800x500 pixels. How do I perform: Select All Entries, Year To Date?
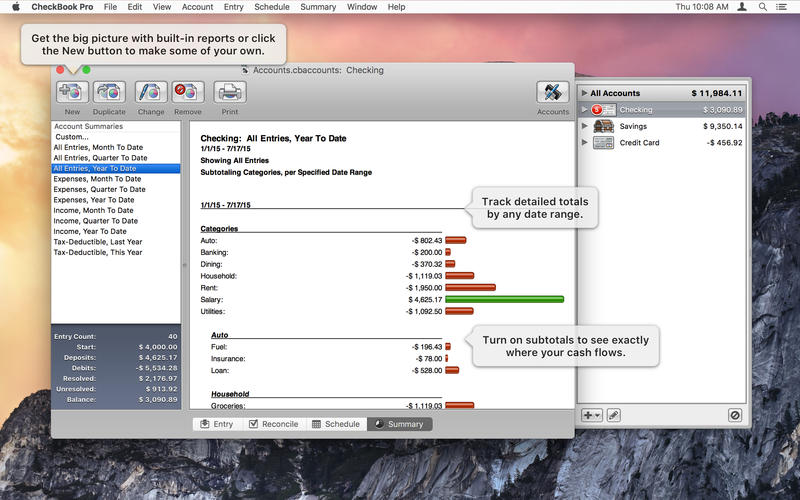116,168
